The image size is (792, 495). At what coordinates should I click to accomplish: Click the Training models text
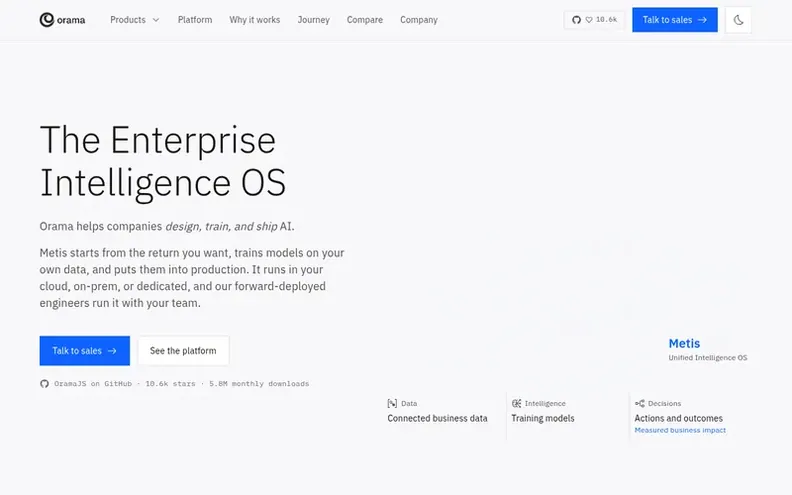point(542,418)
